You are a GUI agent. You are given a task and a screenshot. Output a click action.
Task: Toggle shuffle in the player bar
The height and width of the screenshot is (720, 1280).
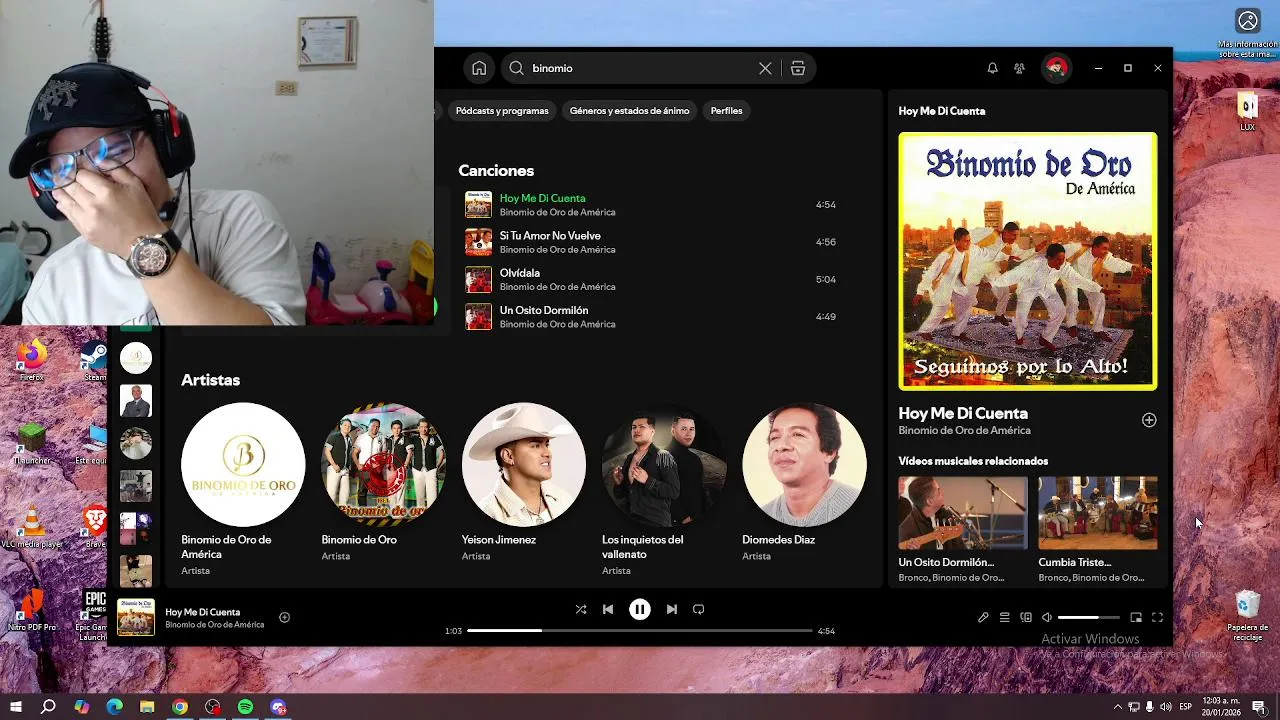tap(581, 609)
